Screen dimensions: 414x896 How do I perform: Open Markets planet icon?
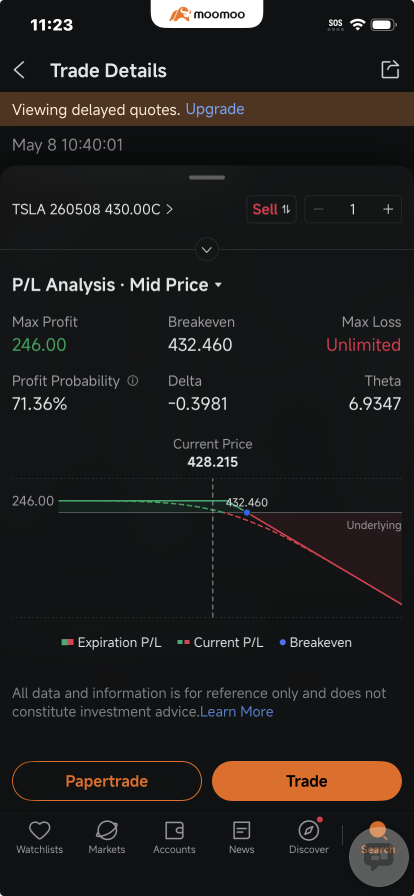(x=106, y=830)
